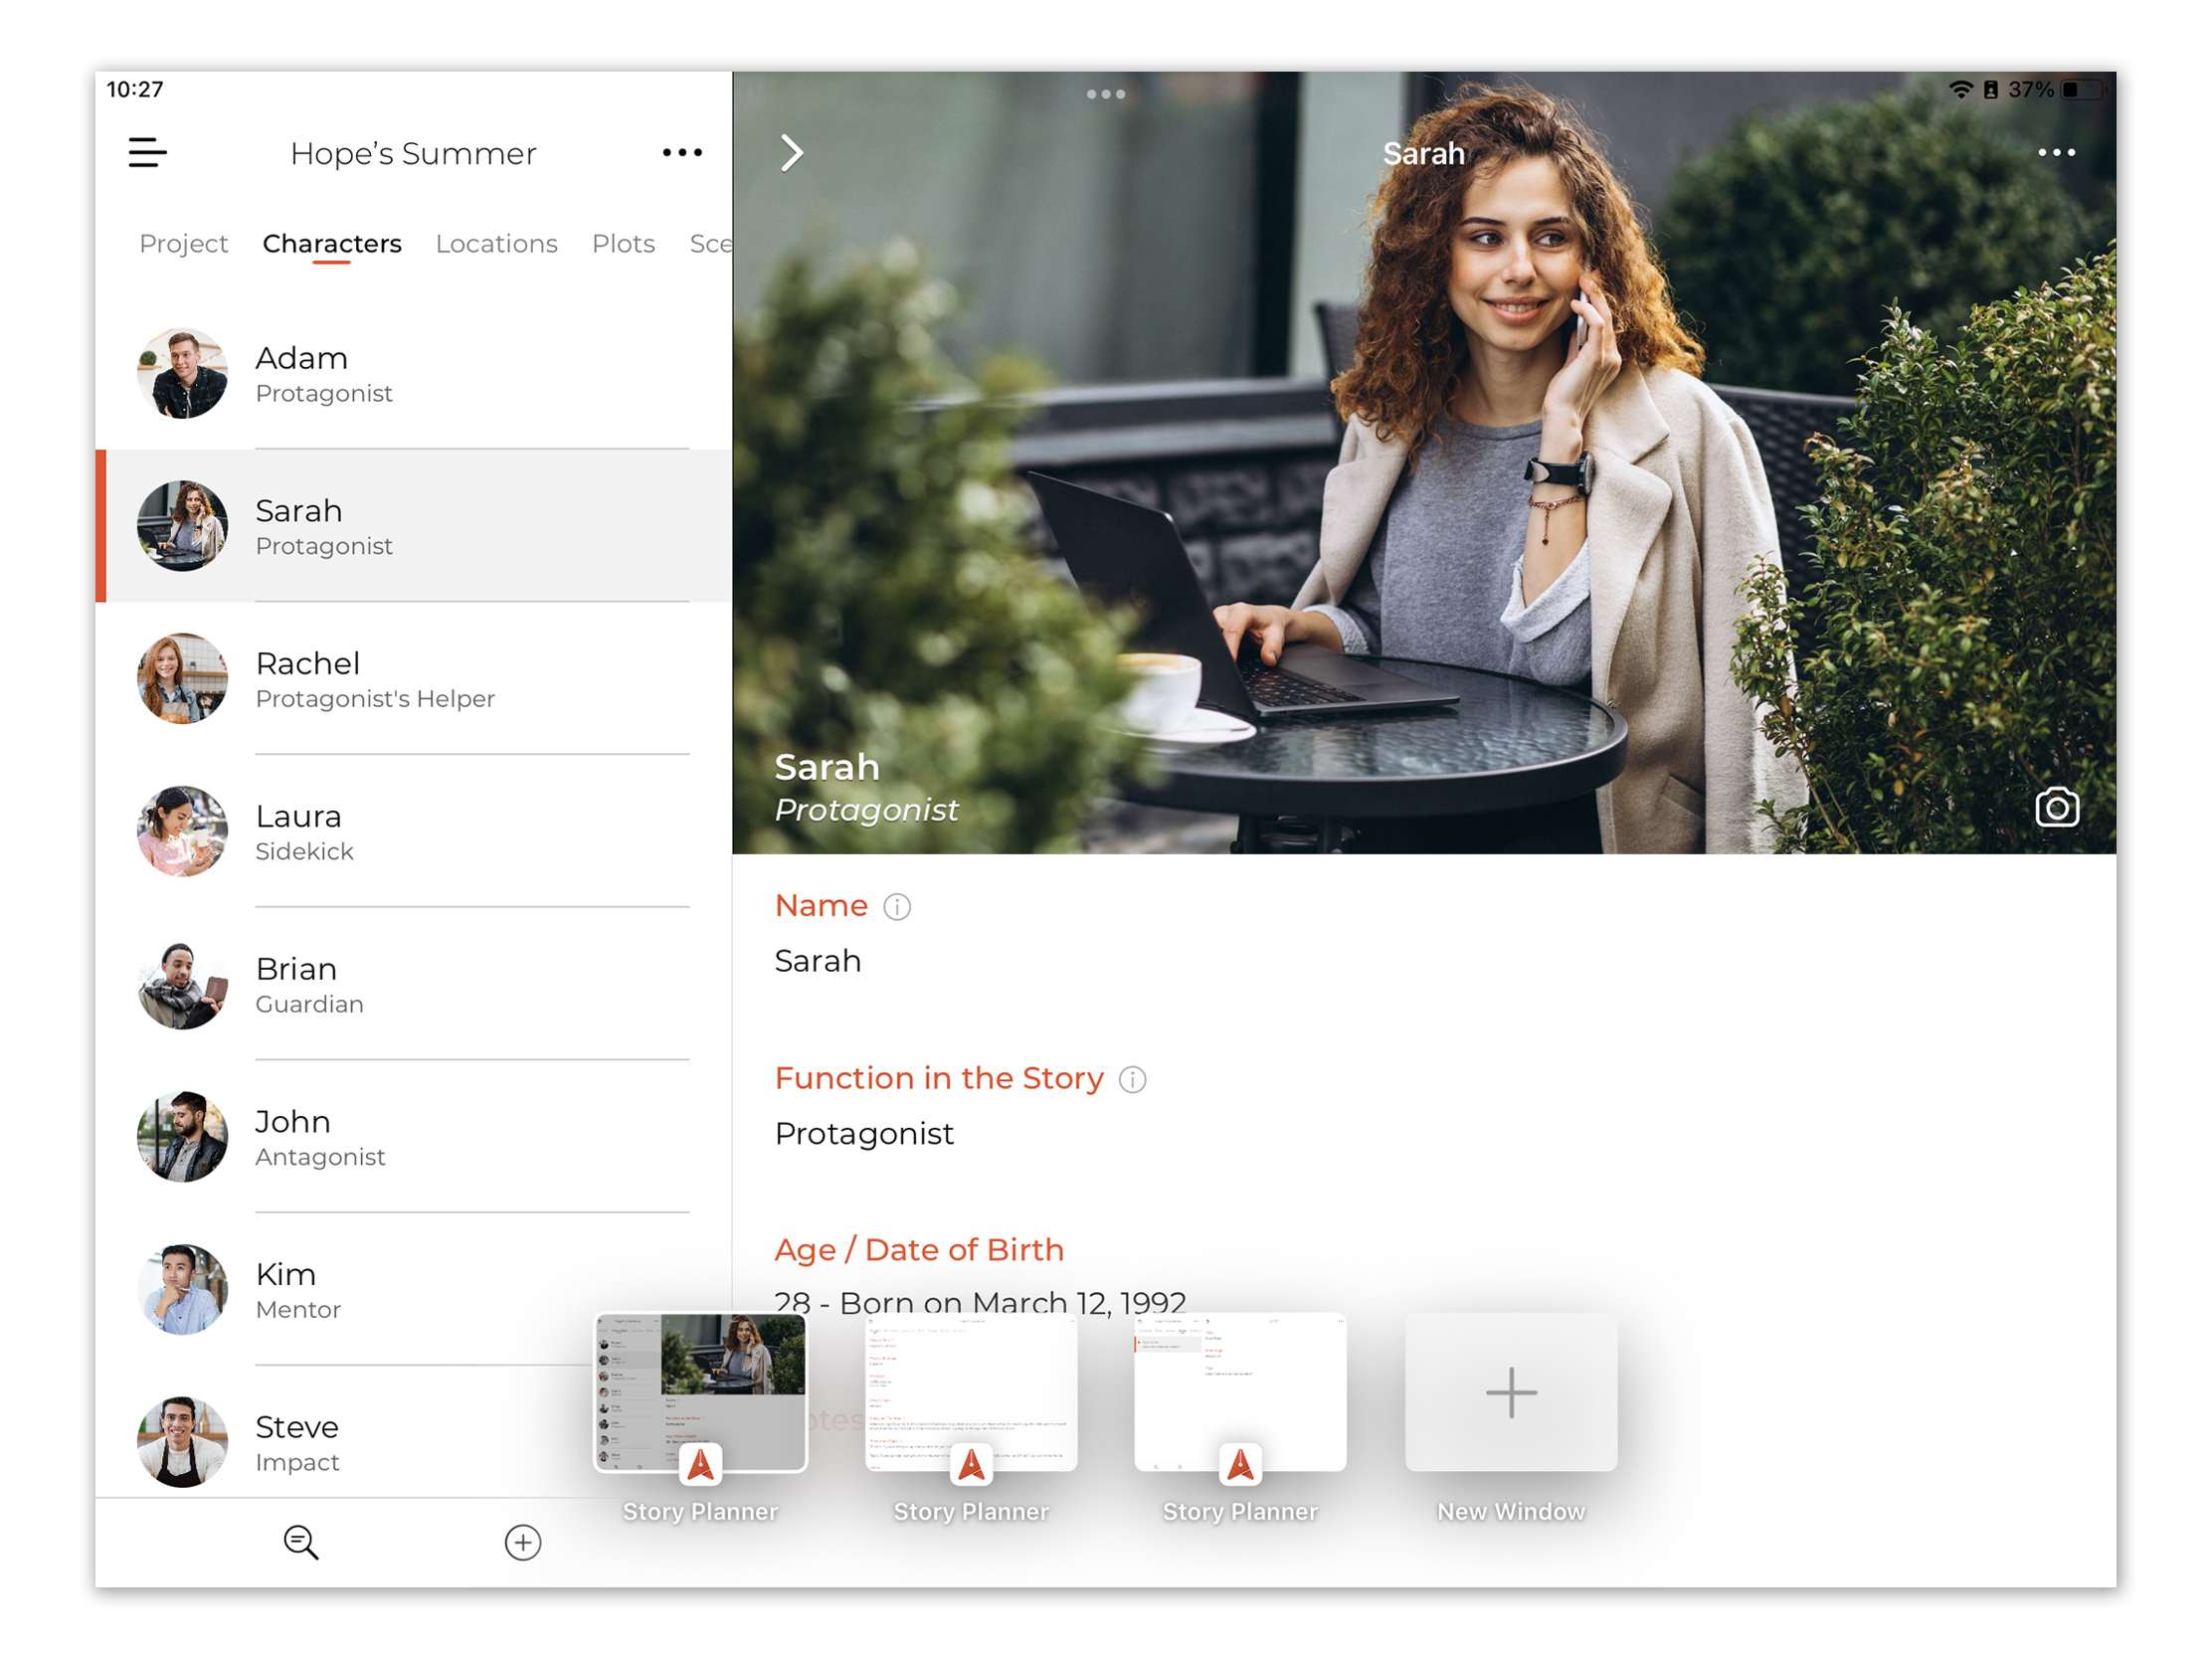
Task: Edit the Function in the Story value Protagonist
Action: tap(864, 1135)
